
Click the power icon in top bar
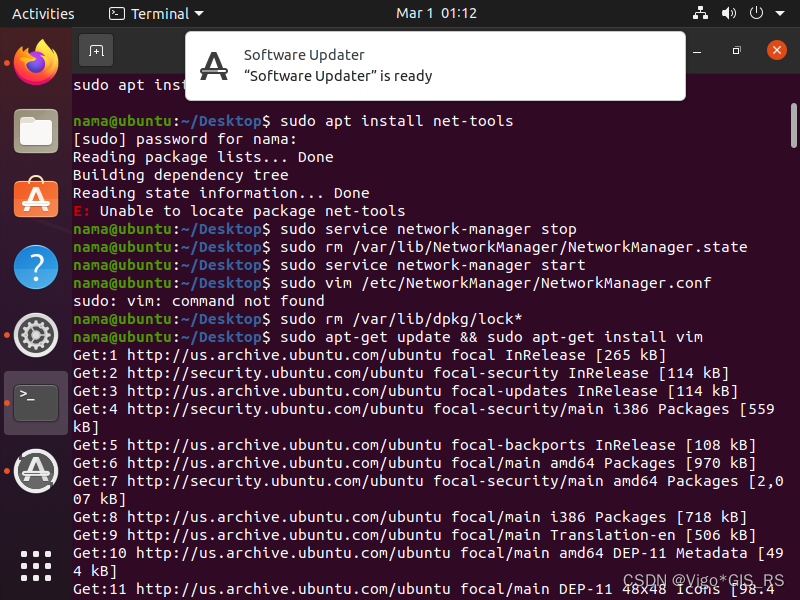[x=756, y=13]
